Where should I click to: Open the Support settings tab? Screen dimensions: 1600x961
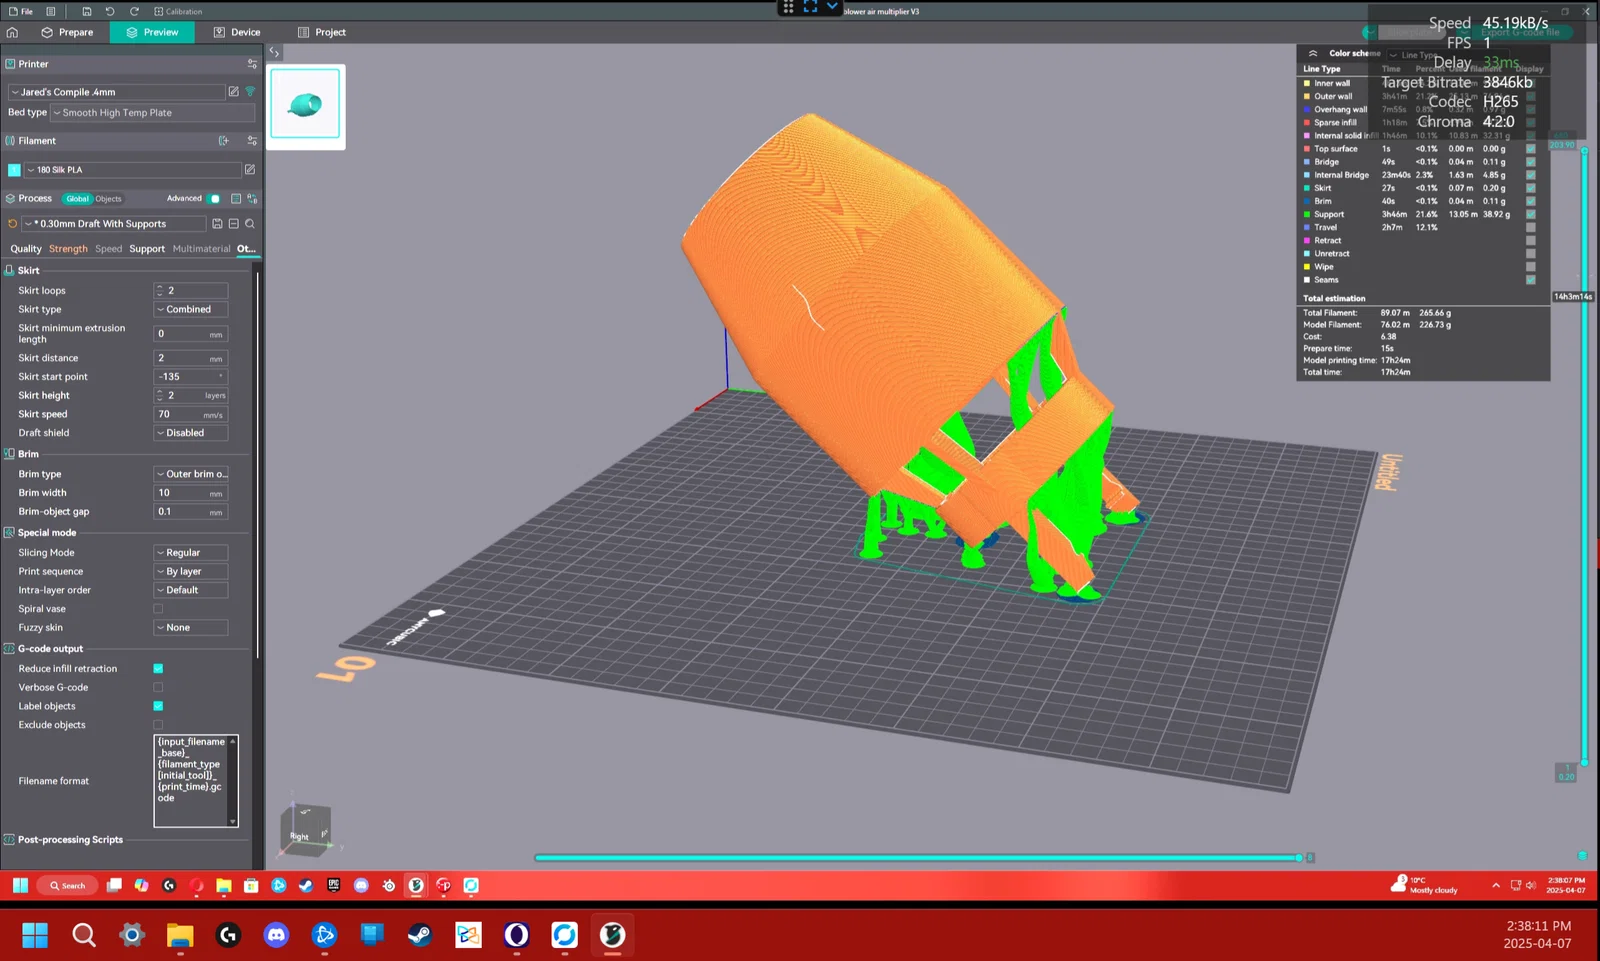pos(147,249)
